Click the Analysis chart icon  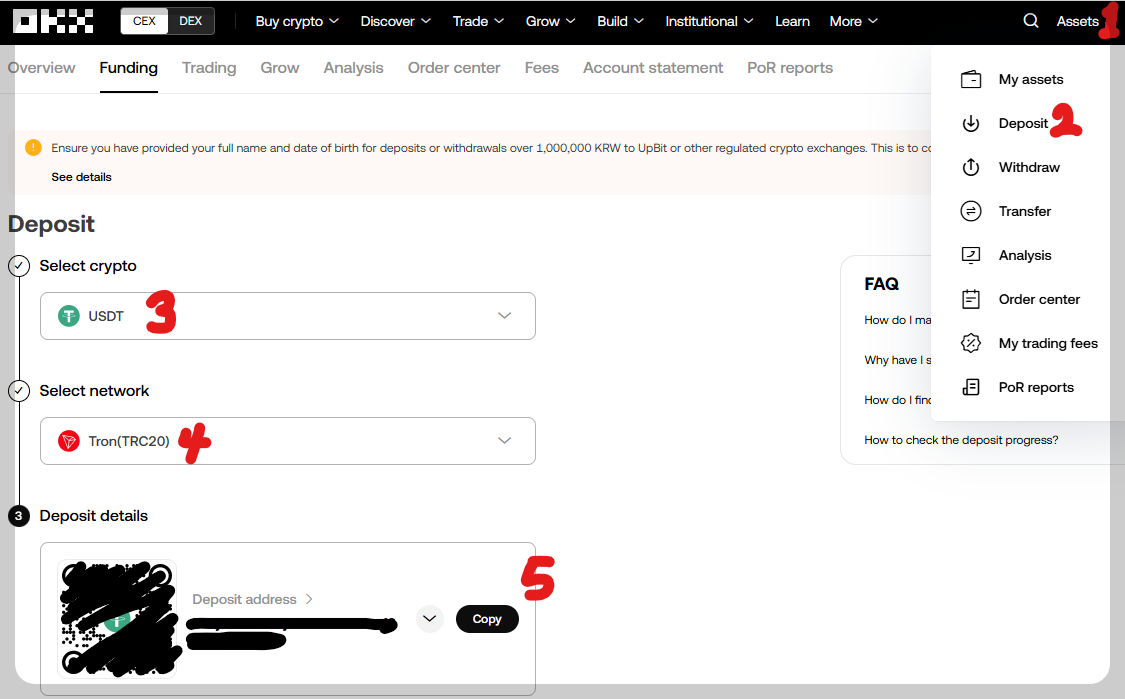(x=971, y=255)
